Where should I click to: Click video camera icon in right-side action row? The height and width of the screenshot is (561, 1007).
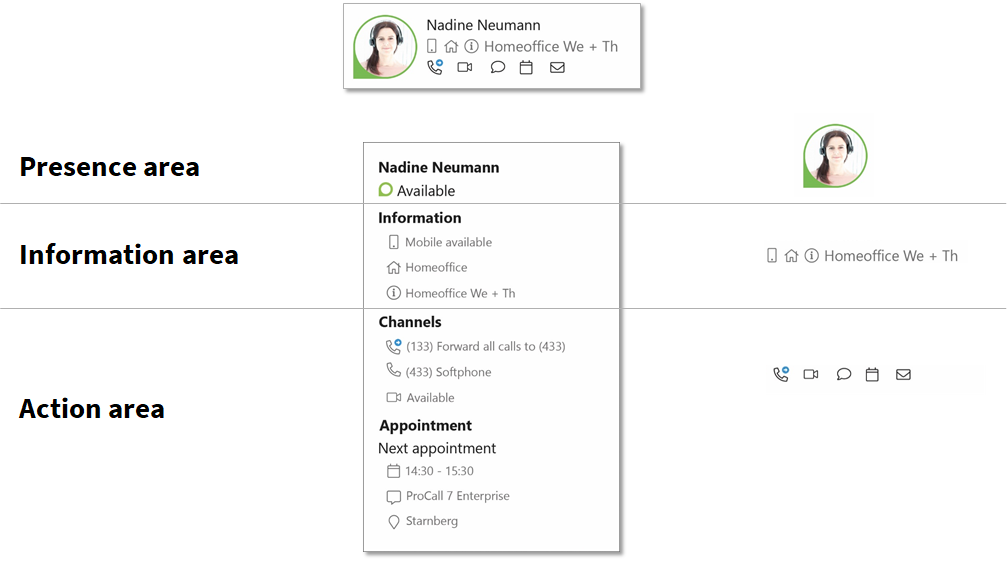(x=811, y=374)
